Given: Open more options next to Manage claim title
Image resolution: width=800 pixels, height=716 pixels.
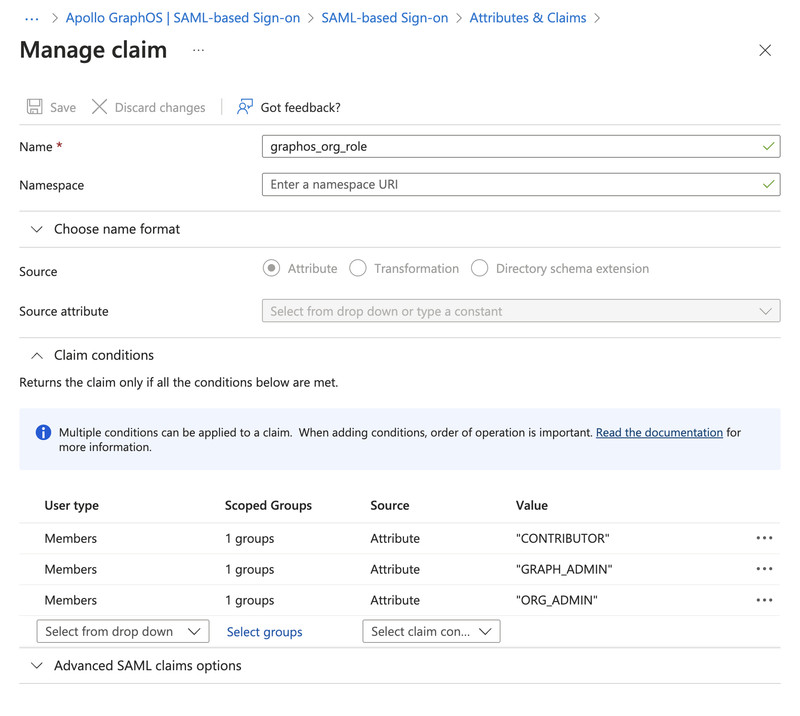Looking at the screenshot, I should 198,50.
